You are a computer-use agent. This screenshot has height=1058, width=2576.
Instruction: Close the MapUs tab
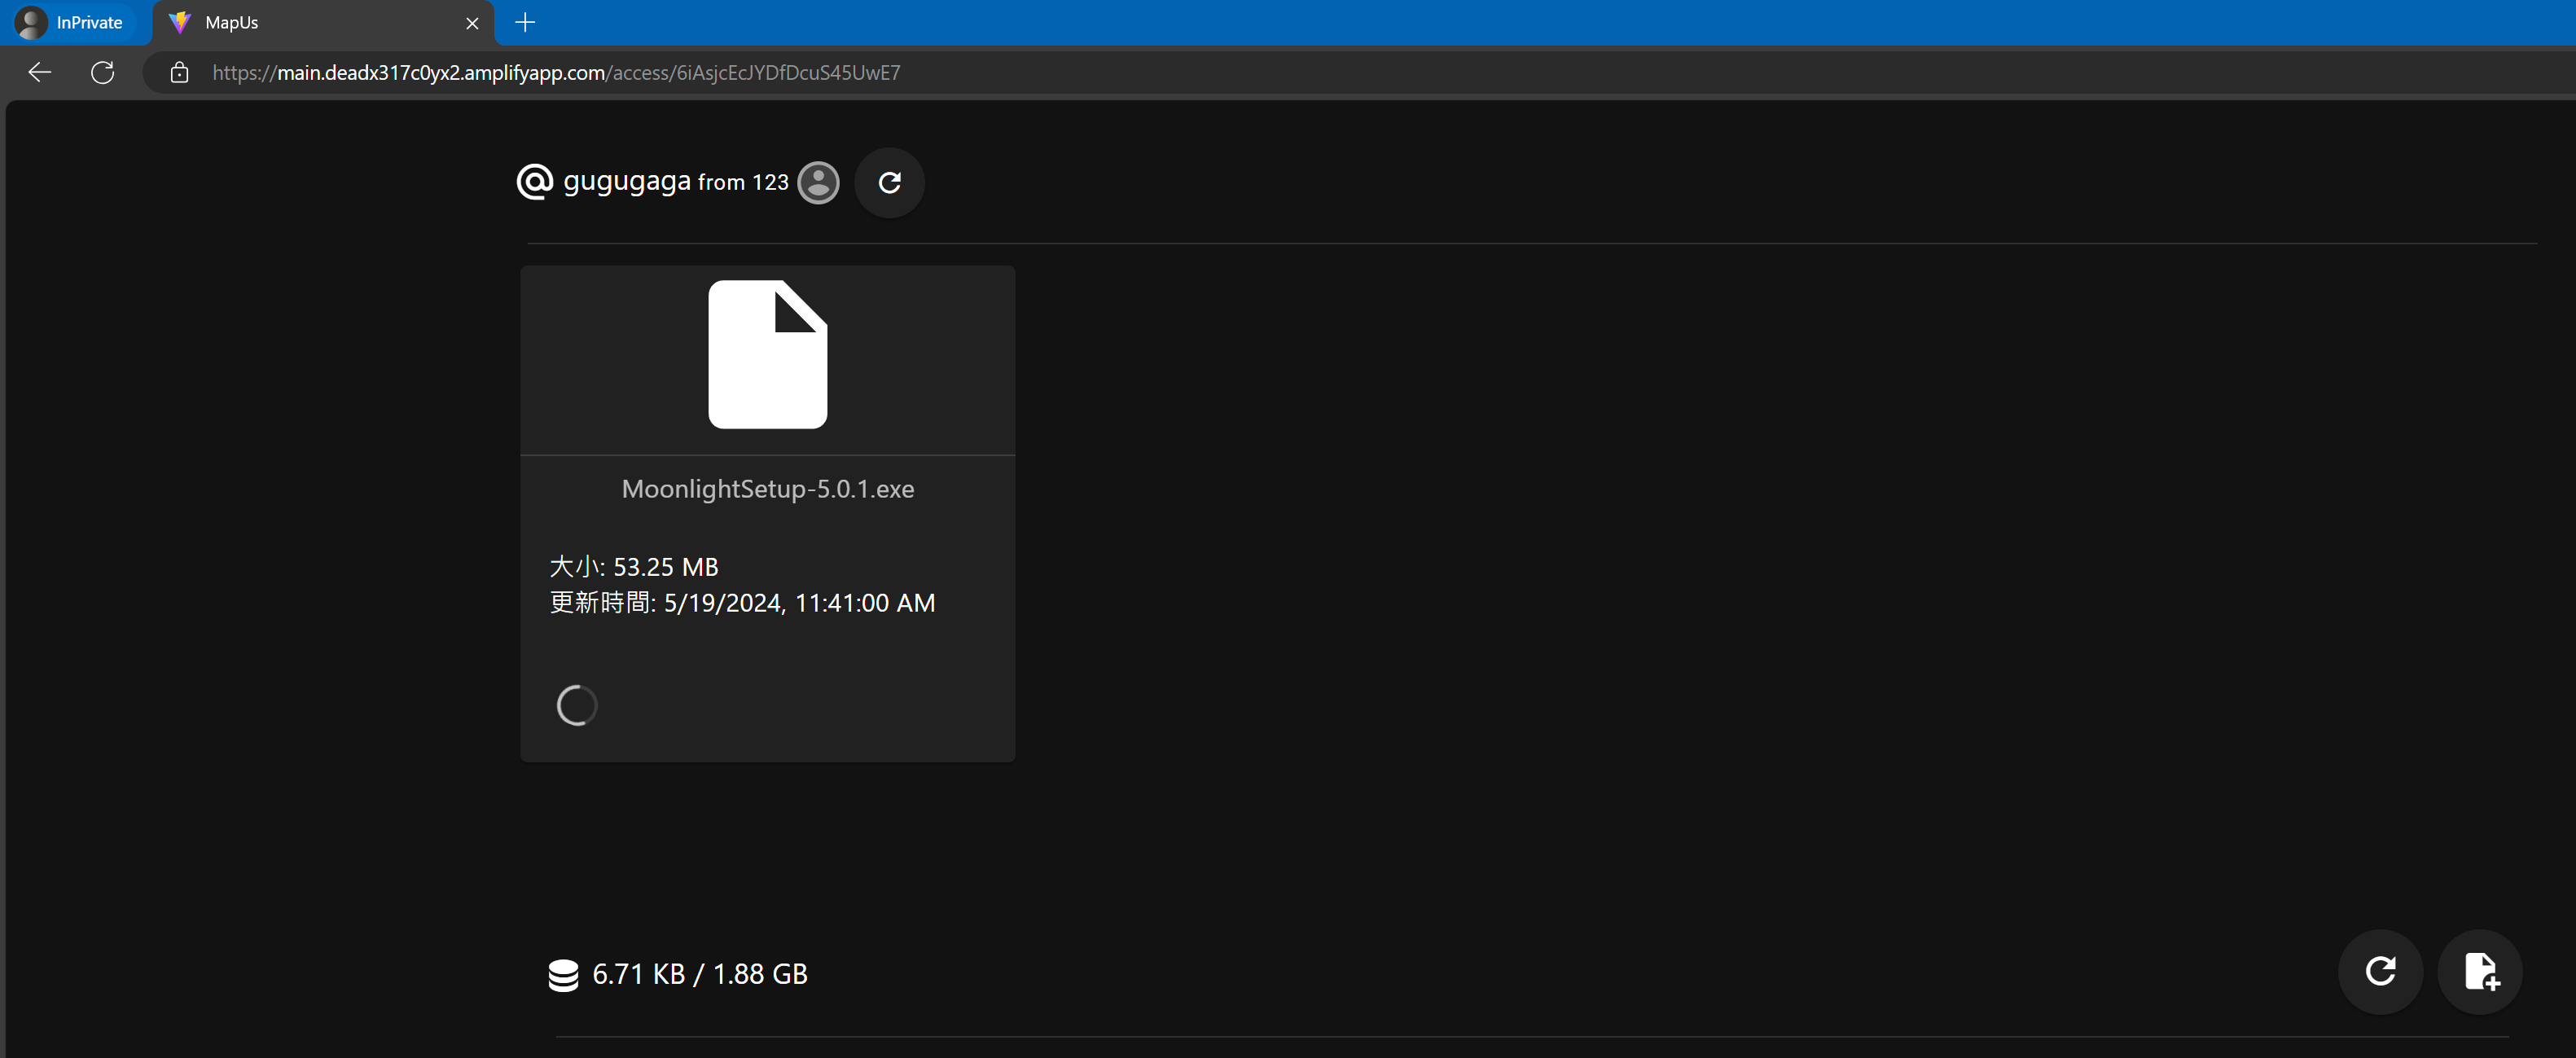(x=472, y=23)
